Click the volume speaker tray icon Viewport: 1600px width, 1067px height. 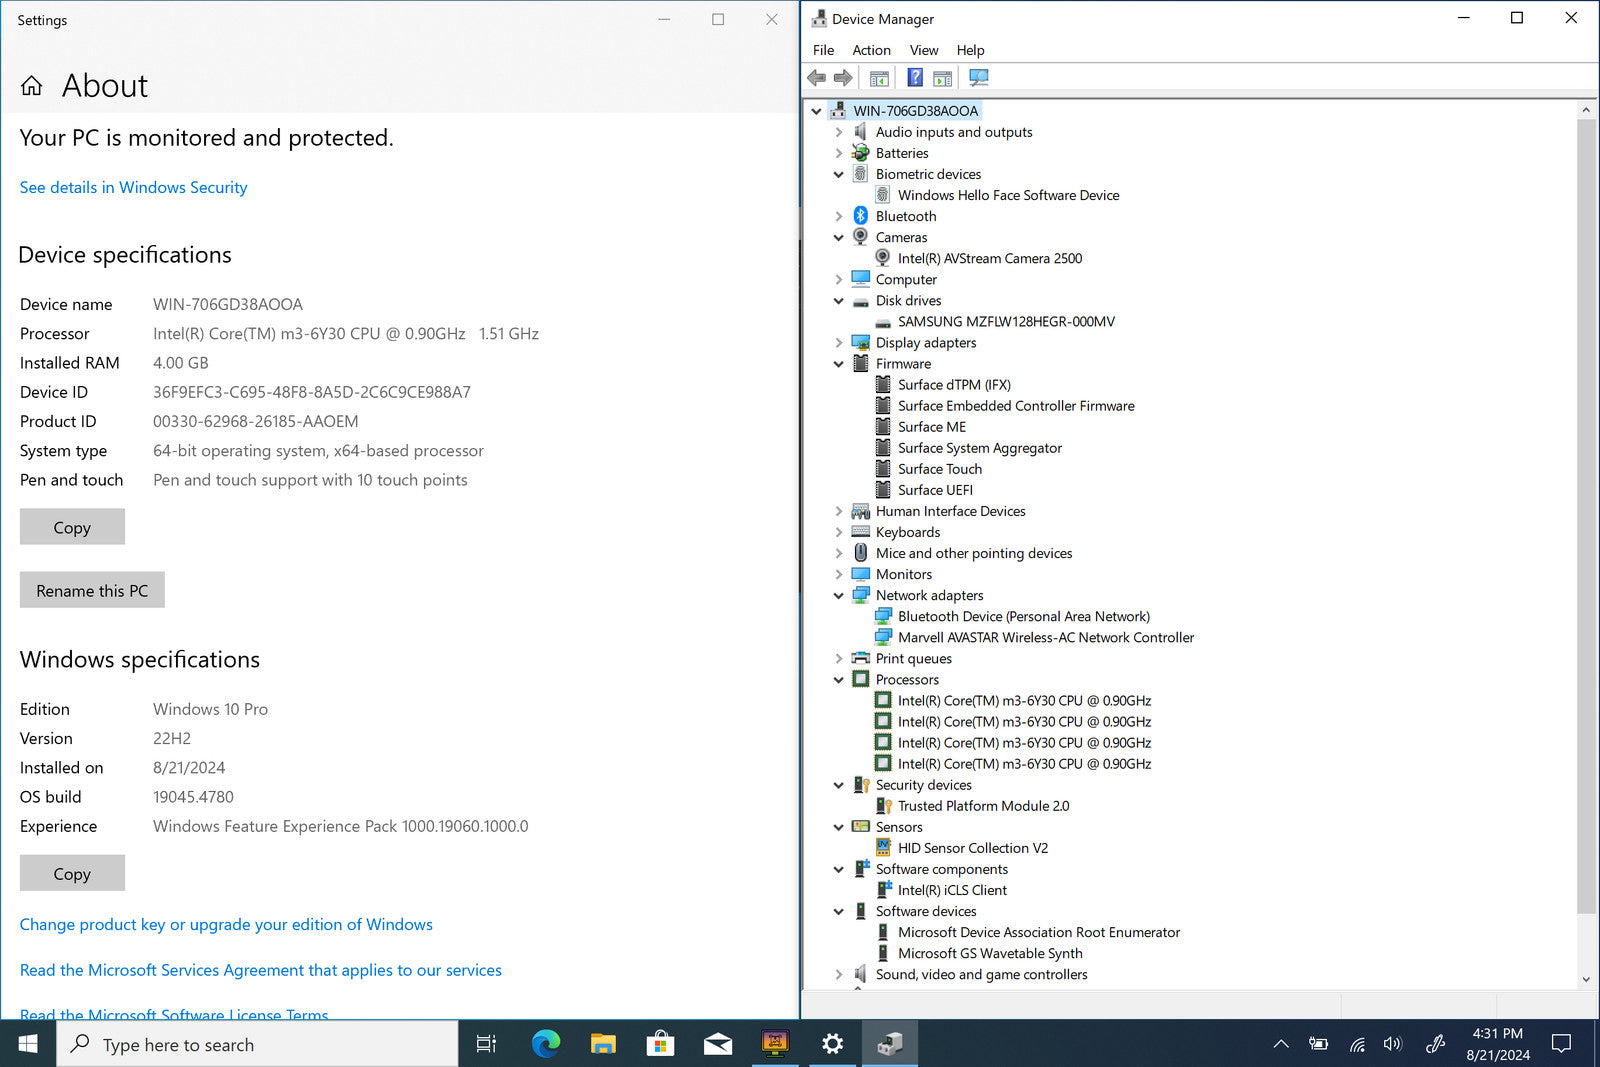coord(1393,1044)
